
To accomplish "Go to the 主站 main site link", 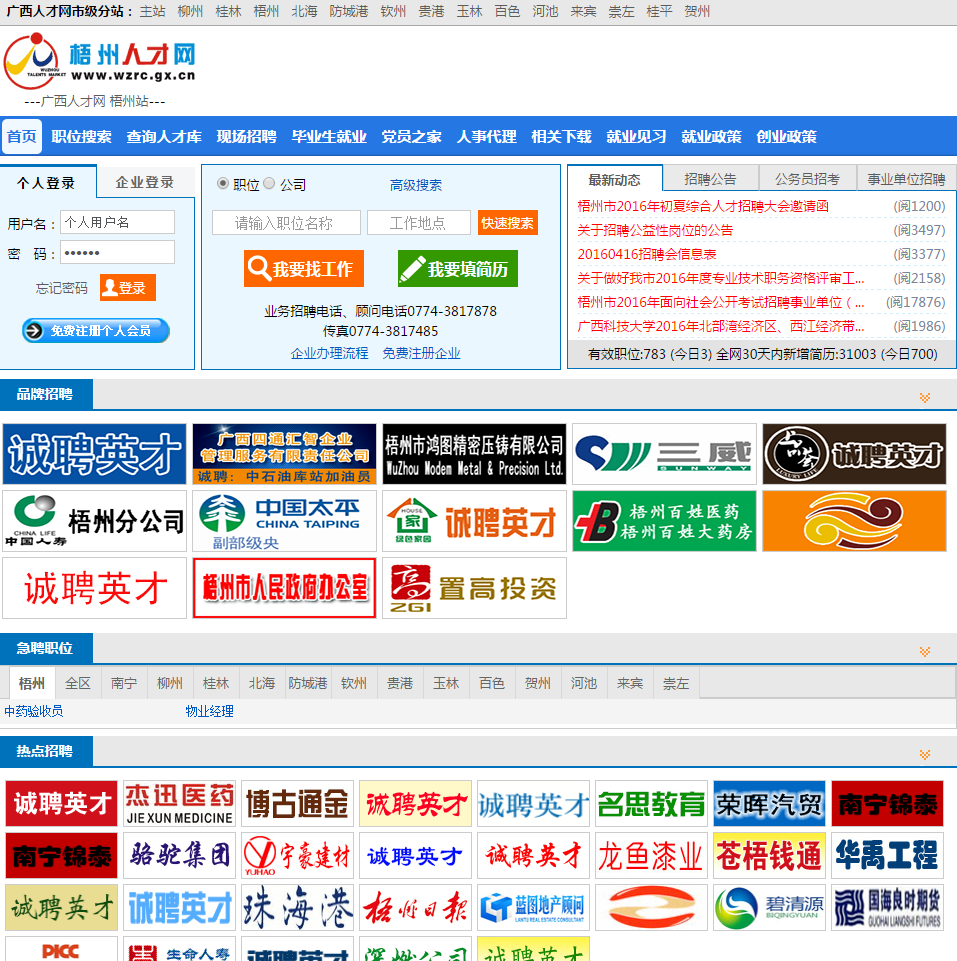I will pos(152,11).
